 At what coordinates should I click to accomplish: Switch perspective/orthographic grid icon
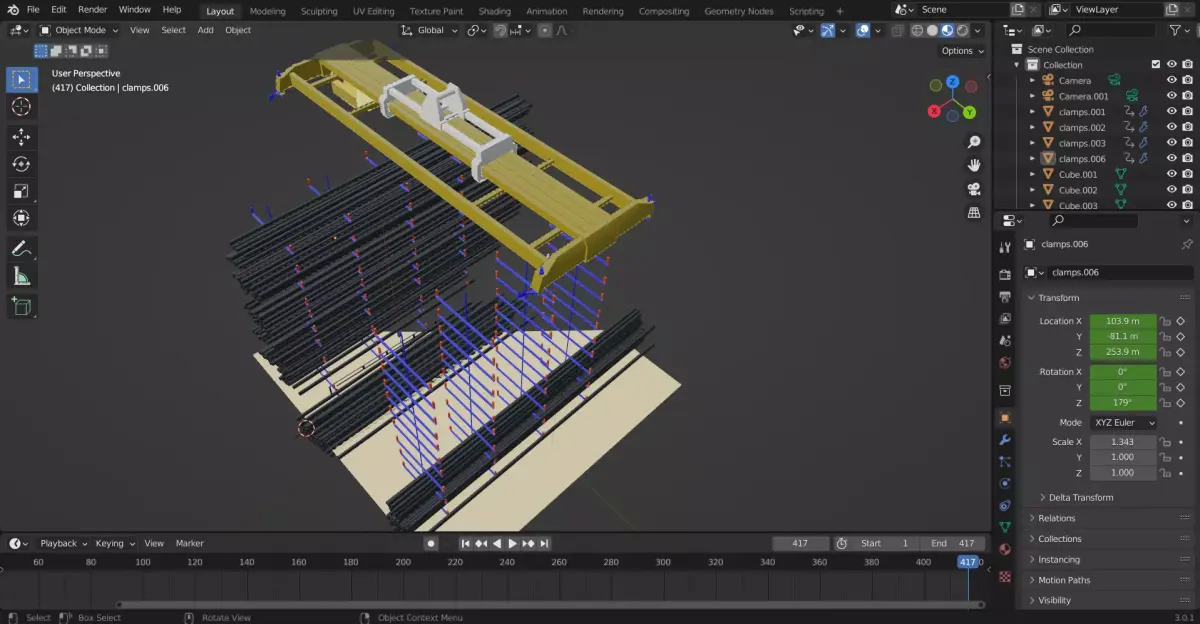pyautogui.click(x=974, y=213)
